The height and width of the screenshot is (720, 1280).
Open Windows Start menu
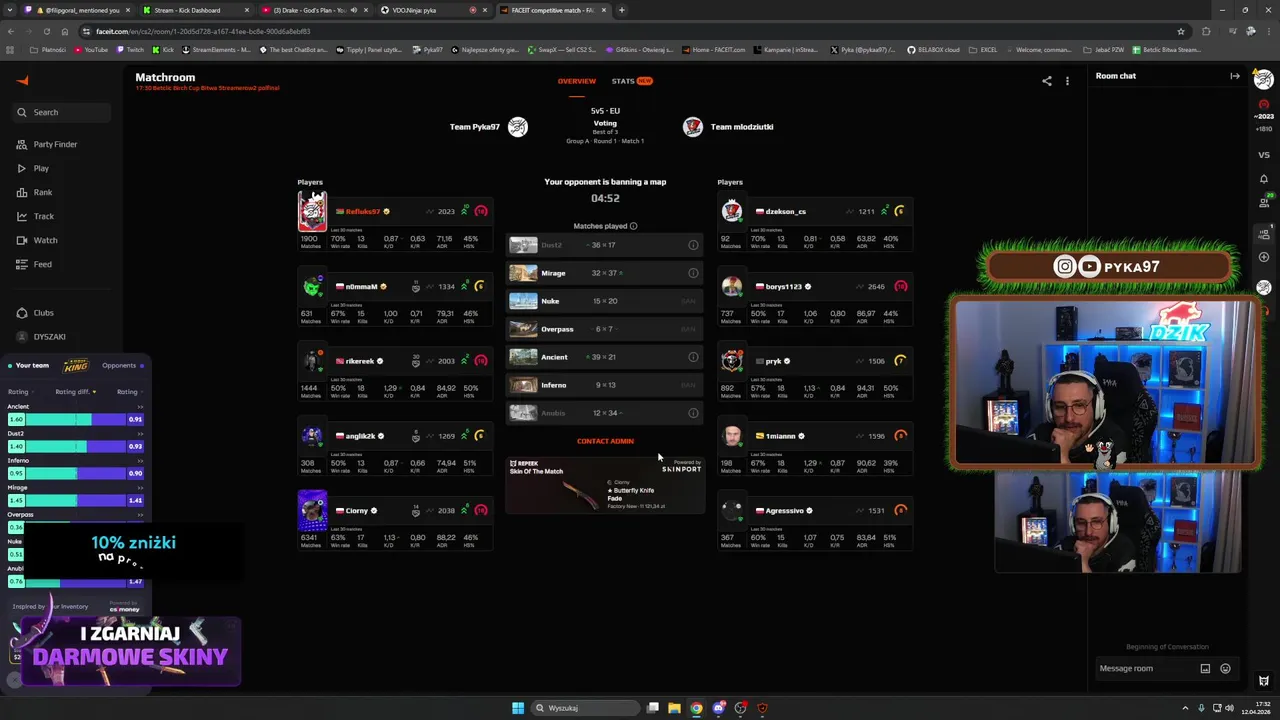click(x=518, y=708)
